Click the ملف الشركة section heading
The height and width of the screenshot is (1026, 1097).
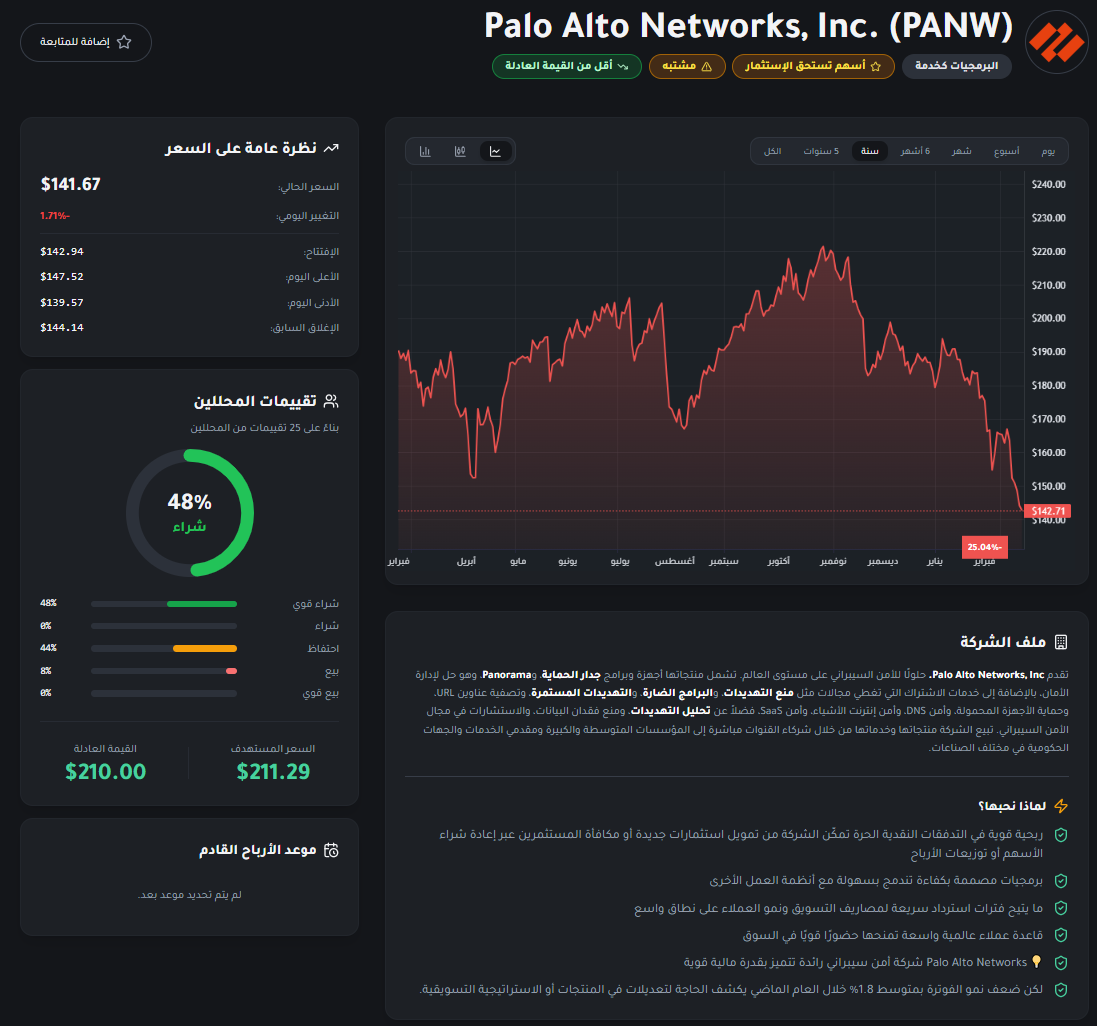pyautogui.click(x=1003, y=642)
